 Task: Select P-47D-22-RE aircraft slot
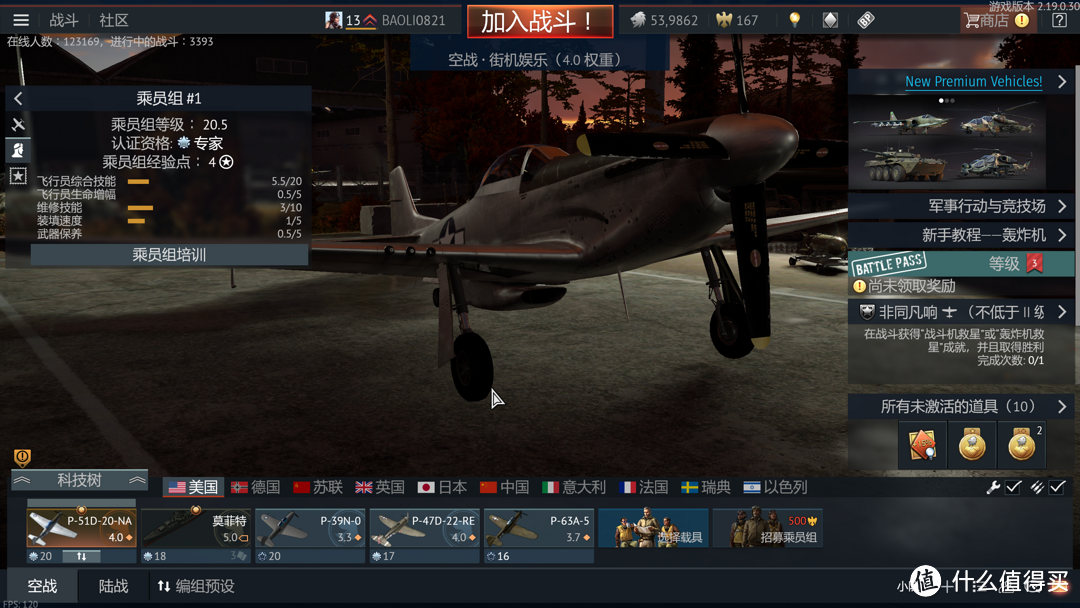(424, 528)
